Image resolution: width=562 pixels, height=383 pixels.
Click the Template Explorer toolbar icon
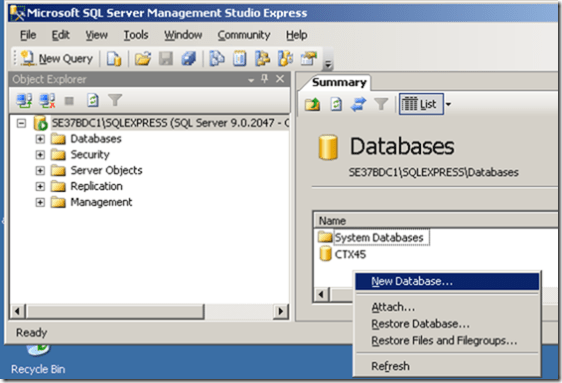(x=285, y=58)
